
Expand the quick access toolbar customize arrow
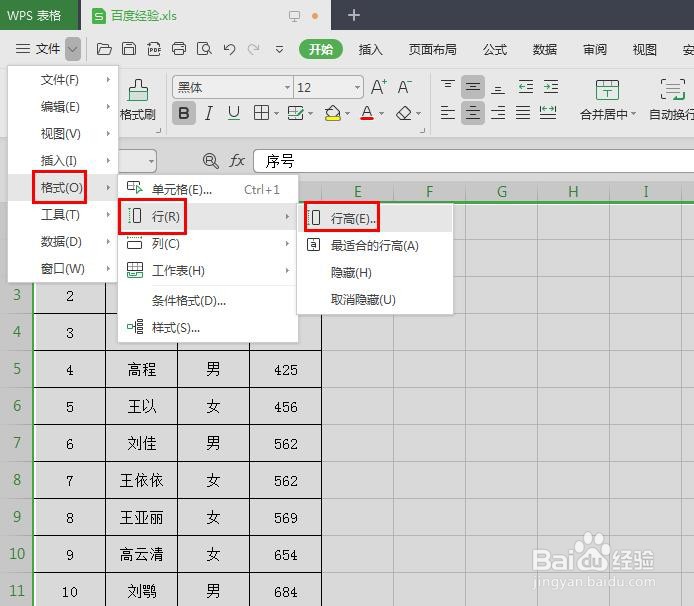click(x=279, y=50)
